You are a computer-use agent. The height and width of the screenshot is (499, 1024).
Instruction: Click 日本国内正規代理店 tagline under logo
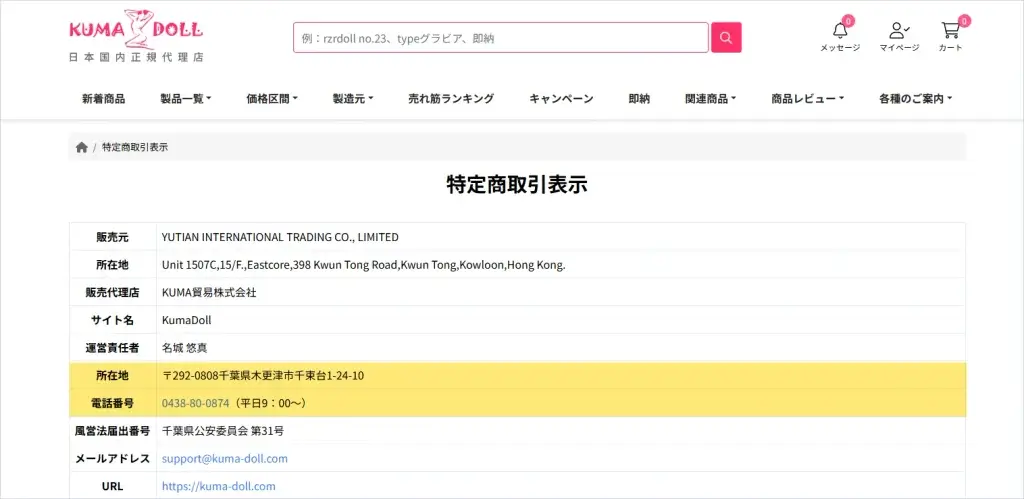(x=136, y=57)
